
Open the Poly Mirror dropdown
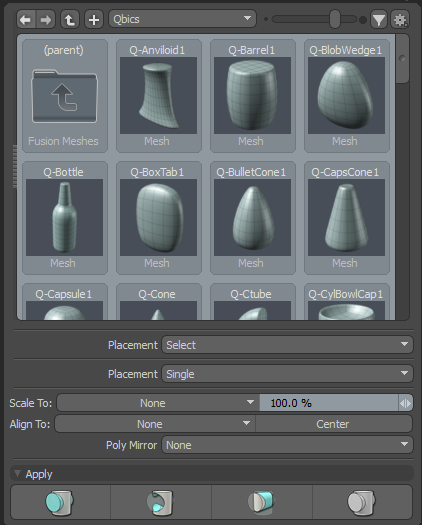pyautogui.click(x=287, y=445)
